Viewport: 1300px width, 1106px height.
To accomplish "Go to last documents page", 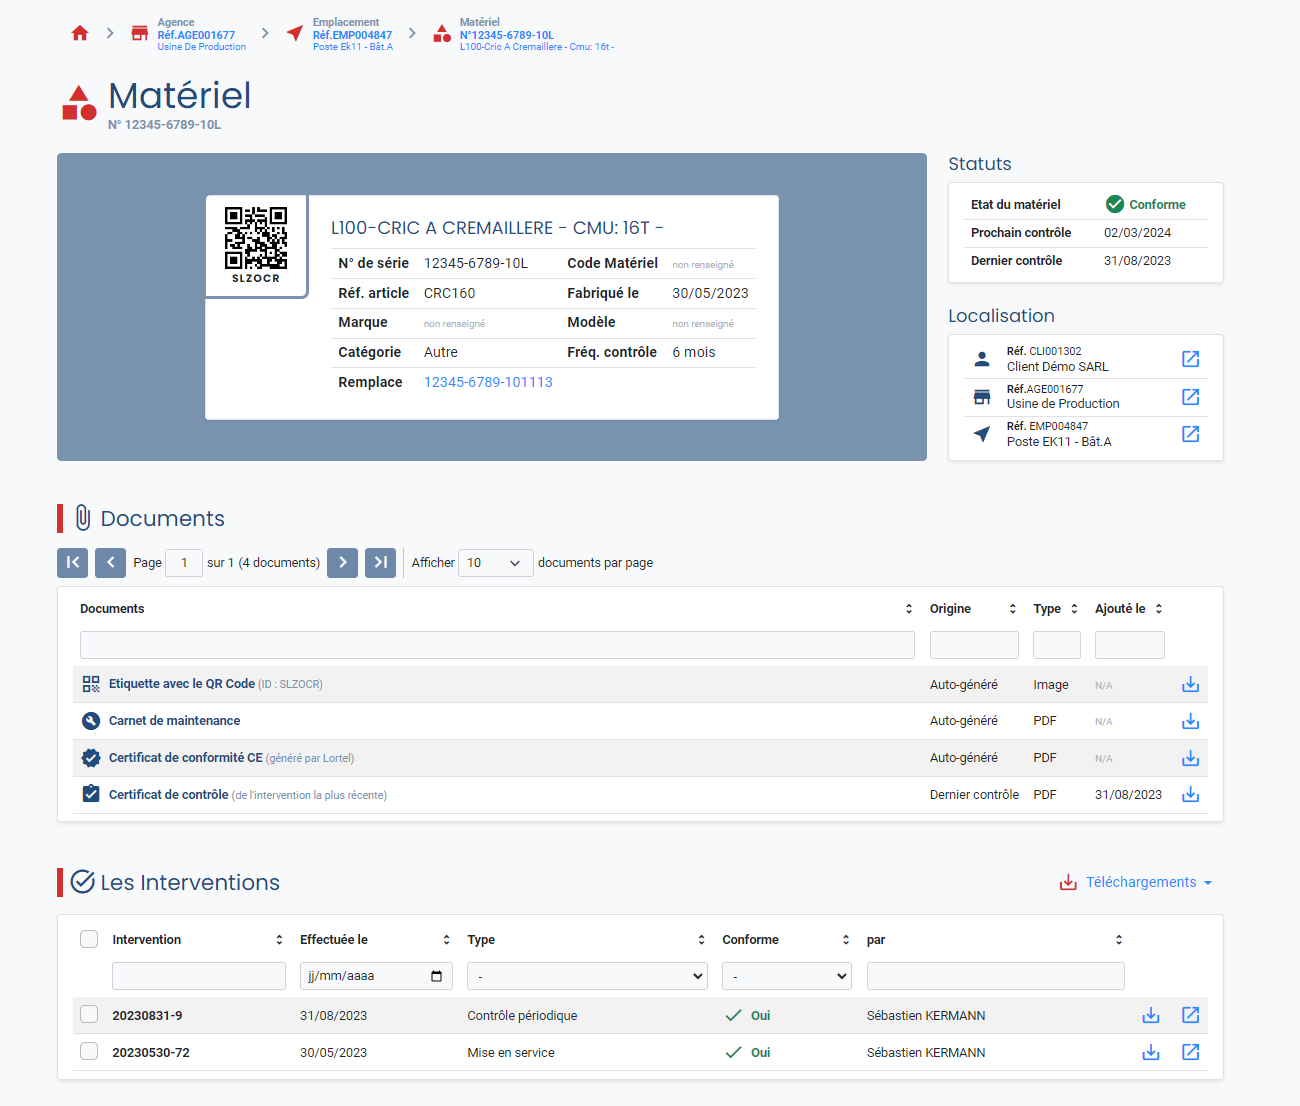I will pyautogui.click(x=380, y=563).
